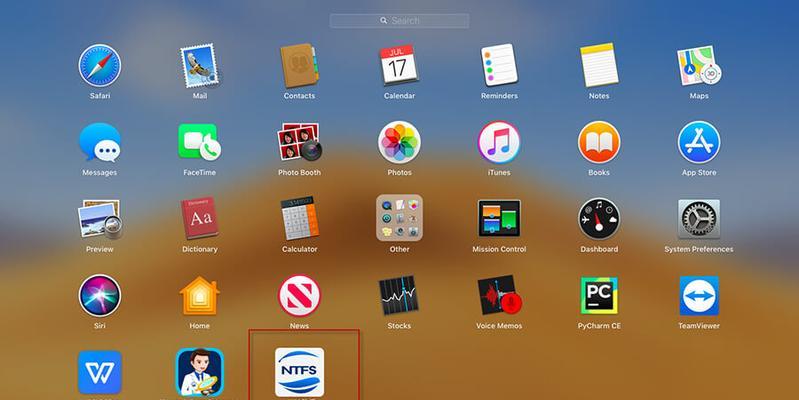Open PyCharm CE
The image size is (799, 400).
tap(599, 296)
